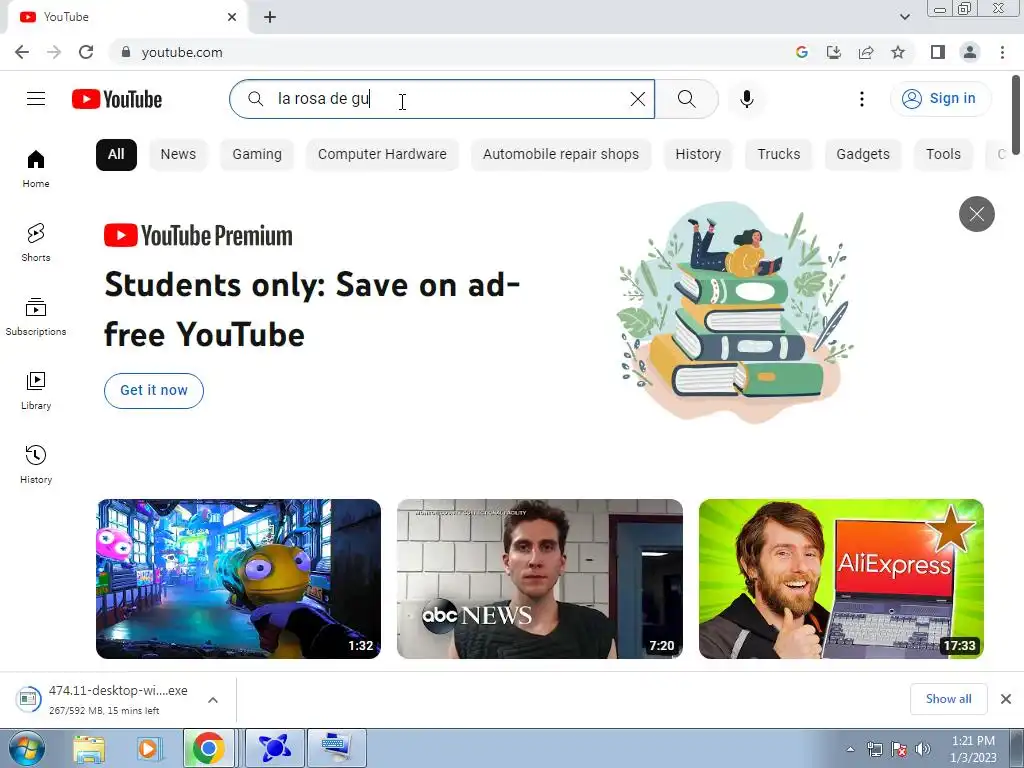The height and width of the screenshot is (768, 1024).
Task: Open the Windows Start menu
Action: [x=26, y=748]
